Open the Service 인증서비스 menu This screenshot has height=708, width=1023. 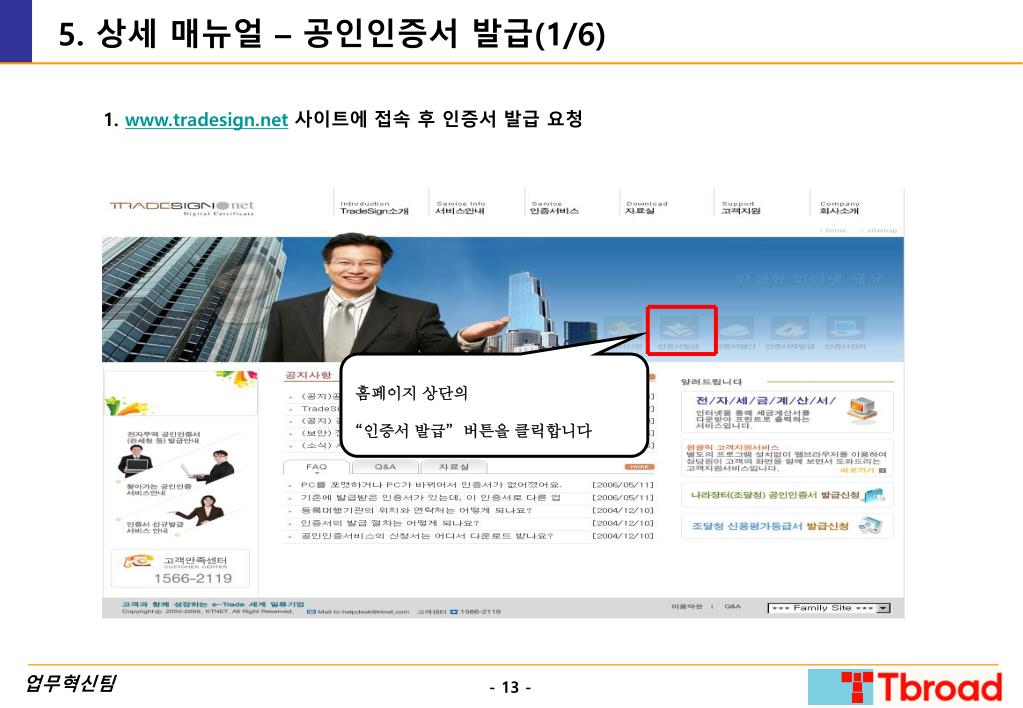554,208
